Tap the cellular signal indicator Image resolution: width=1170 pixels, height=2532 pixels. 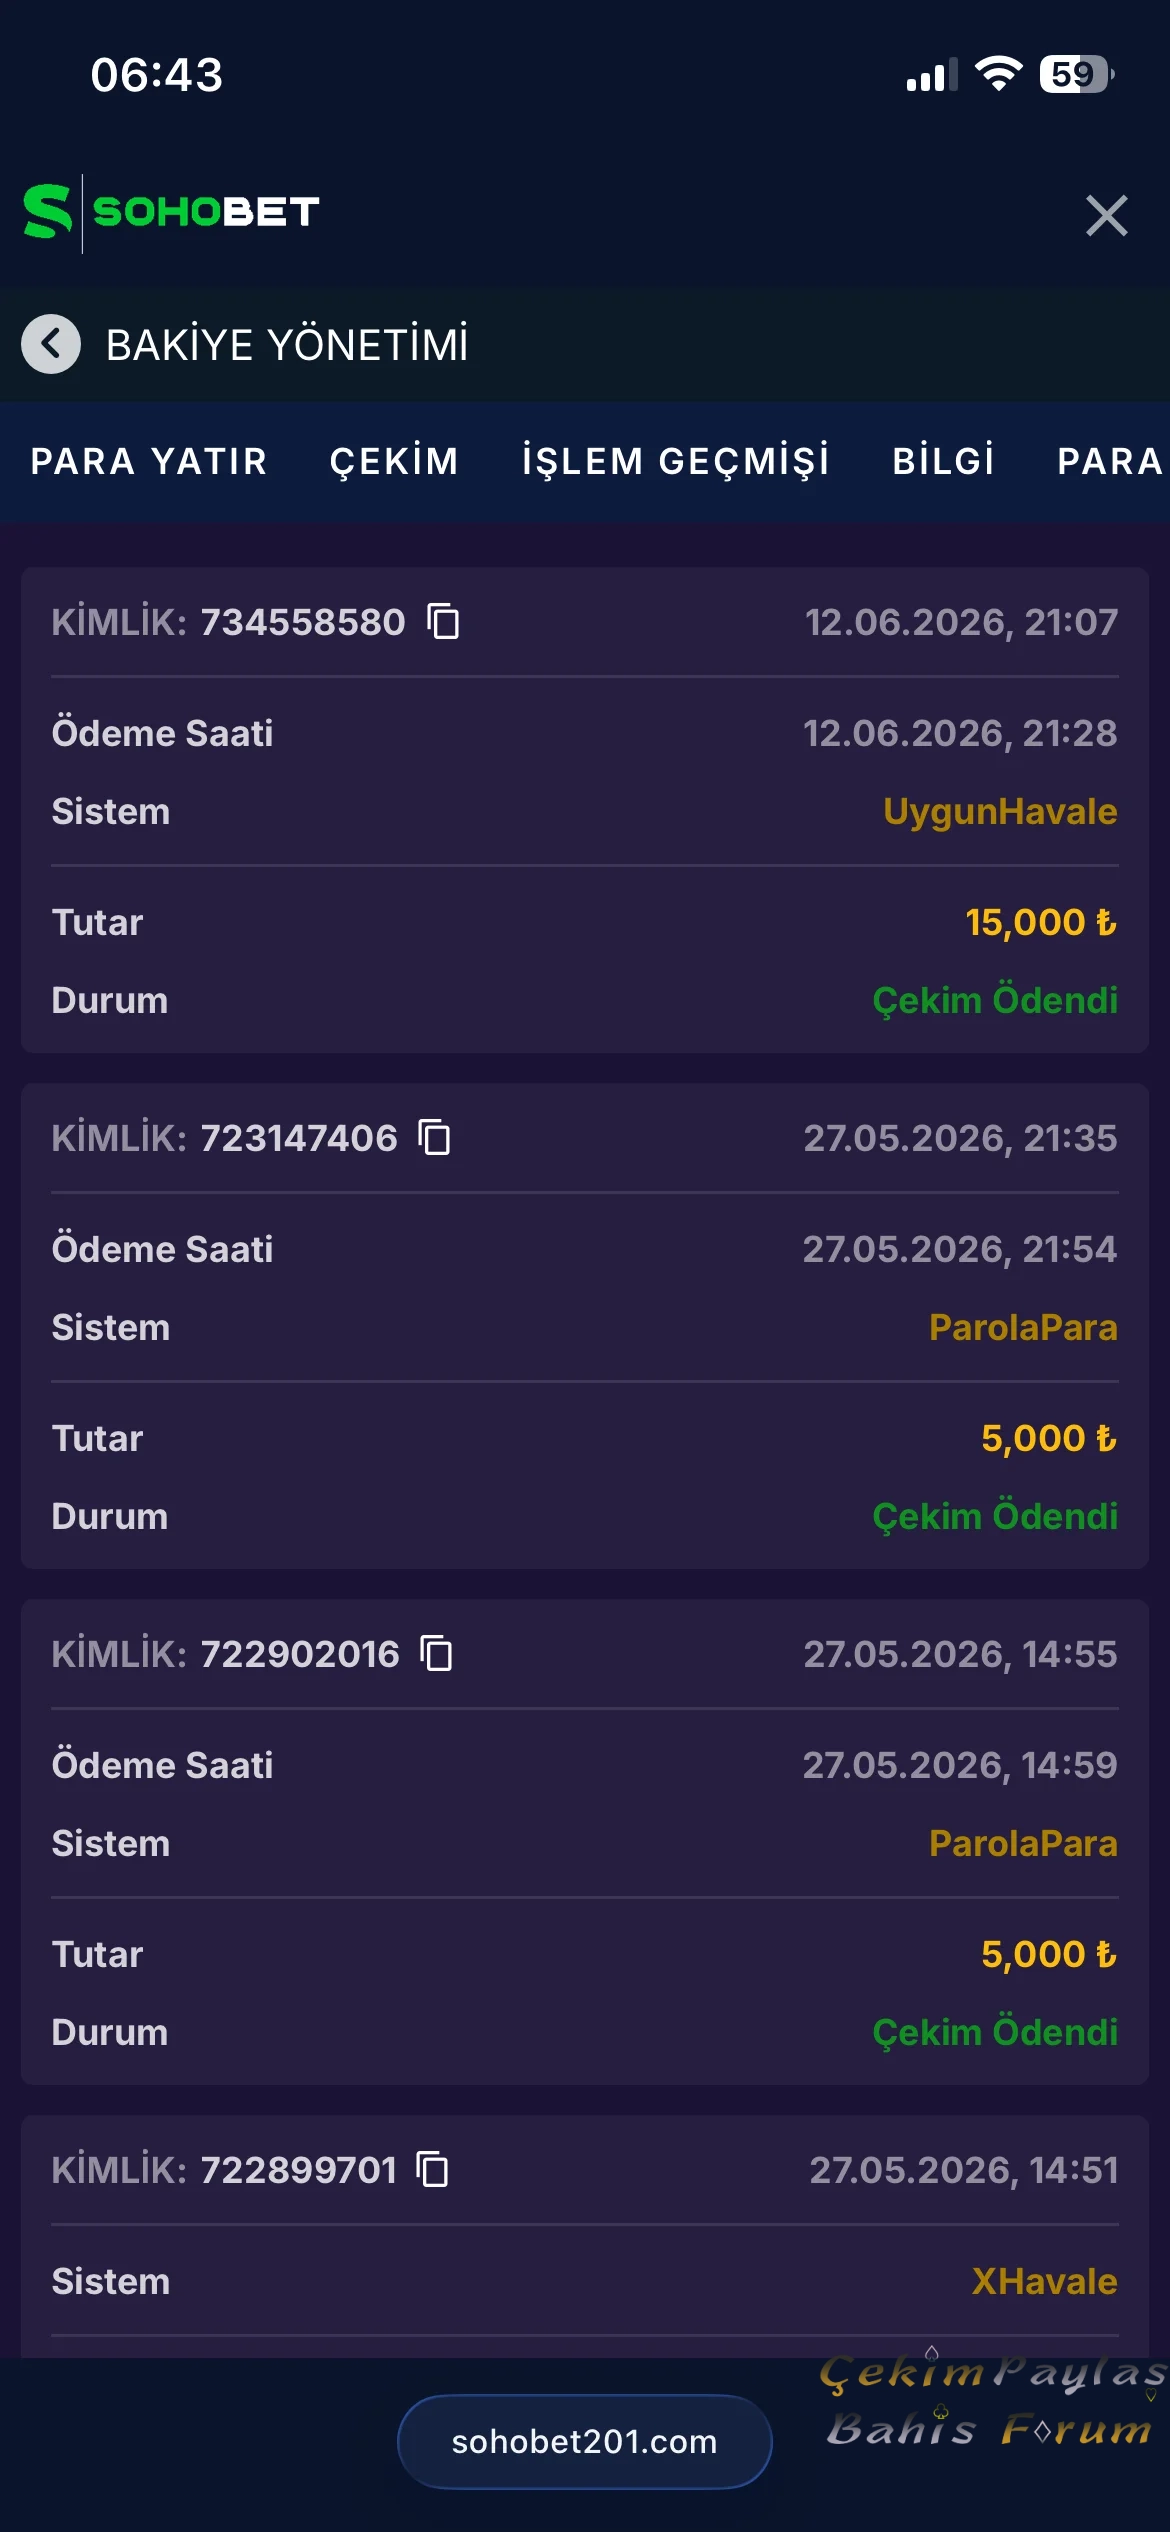(x=931, y=75)
